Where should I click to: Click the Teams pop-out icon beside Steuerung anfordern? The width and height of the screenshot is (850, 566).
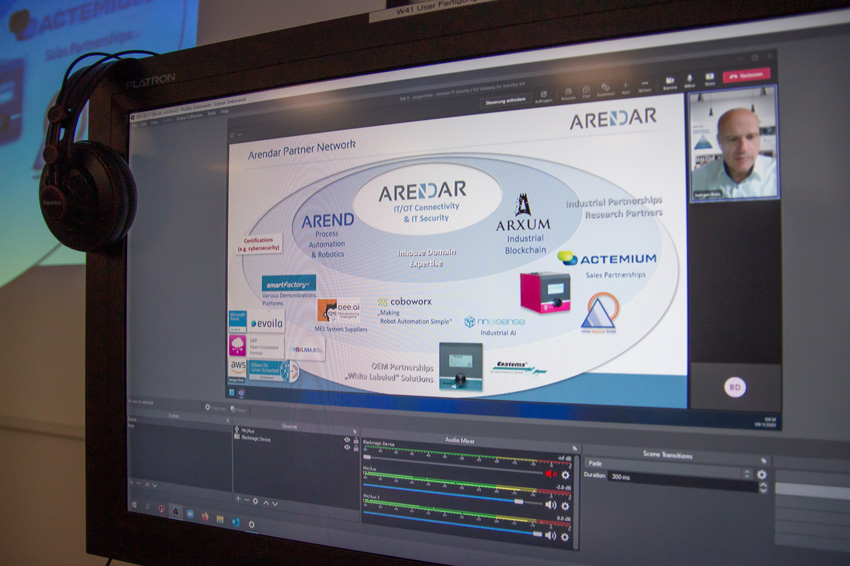pyautogui.click(x=543, y=96)
